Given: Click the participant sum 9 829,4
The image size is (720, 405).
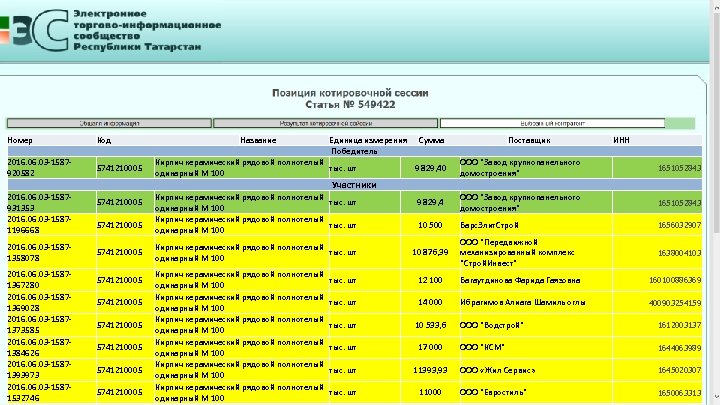Looking at the screenshot, I should point(430,202).
